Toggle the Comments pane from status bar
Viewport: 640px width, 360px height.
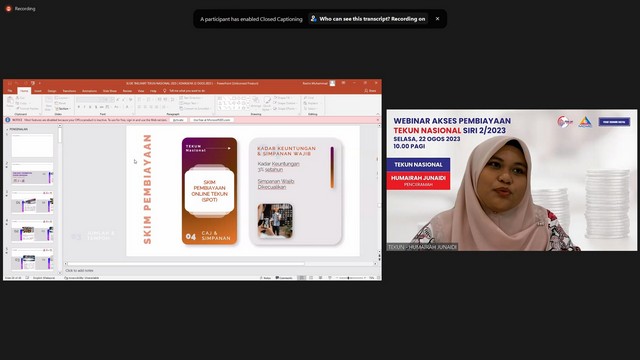point(284,278)
